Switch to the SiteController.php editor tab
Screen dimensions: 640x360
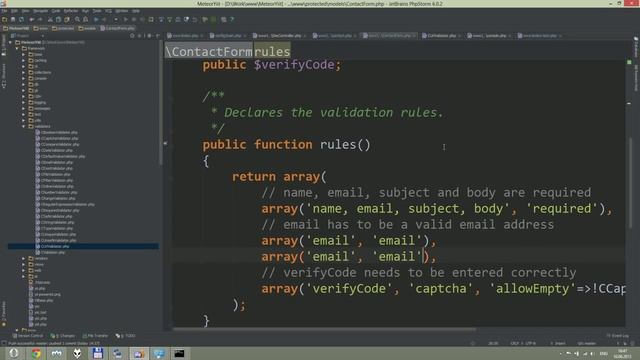click(279, 36)
